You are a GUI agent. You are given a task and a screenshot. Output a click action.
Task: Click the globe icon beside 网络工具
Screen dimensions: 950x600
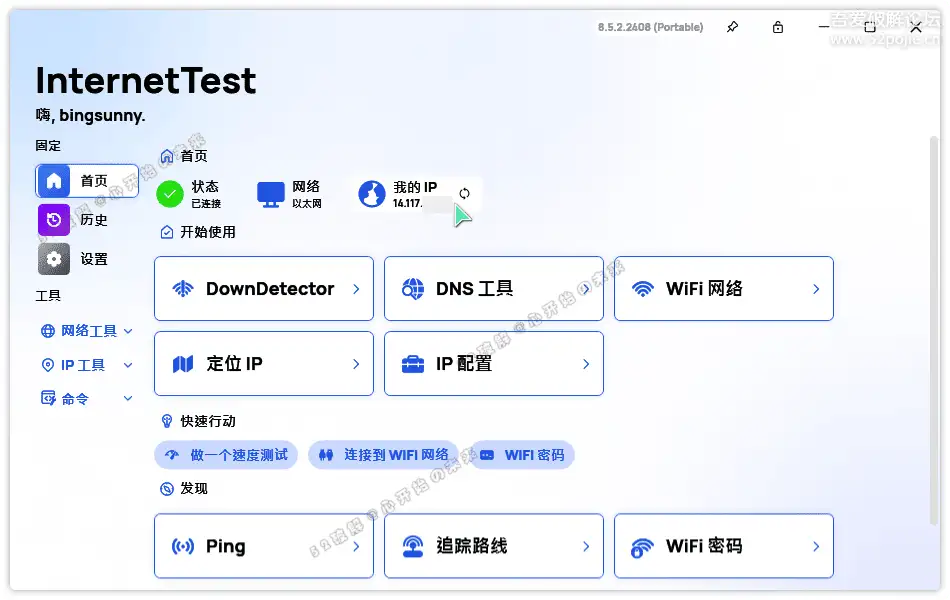click(47, 331)
